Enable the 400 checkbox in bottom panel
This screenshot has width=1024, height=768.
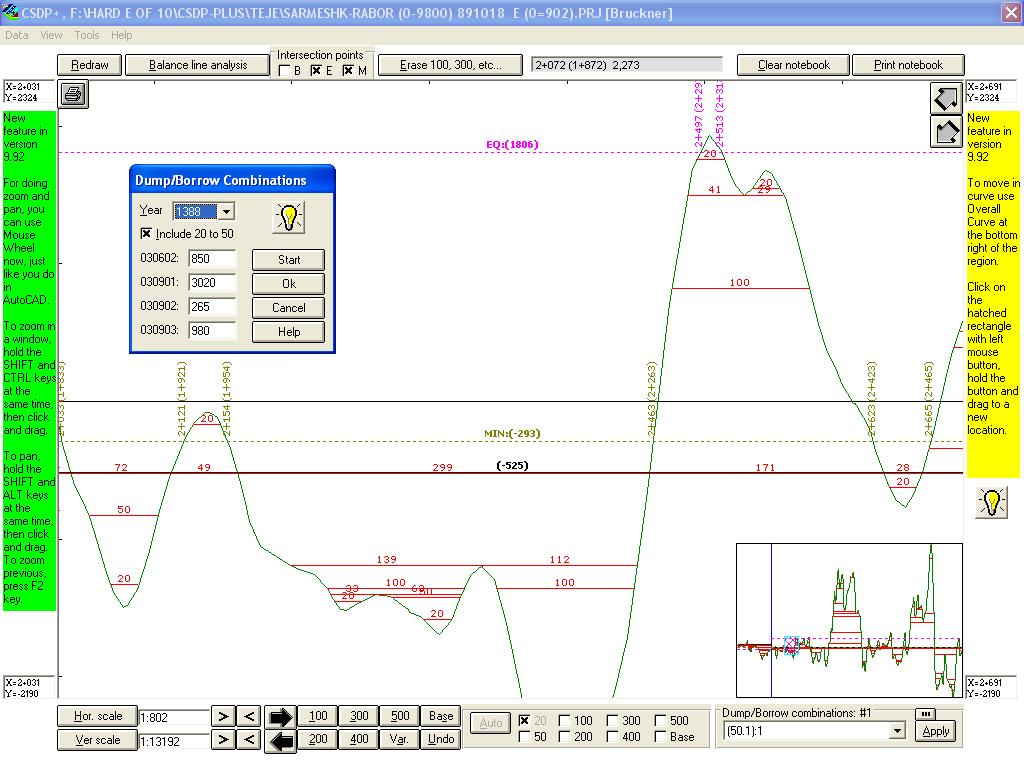613,737
